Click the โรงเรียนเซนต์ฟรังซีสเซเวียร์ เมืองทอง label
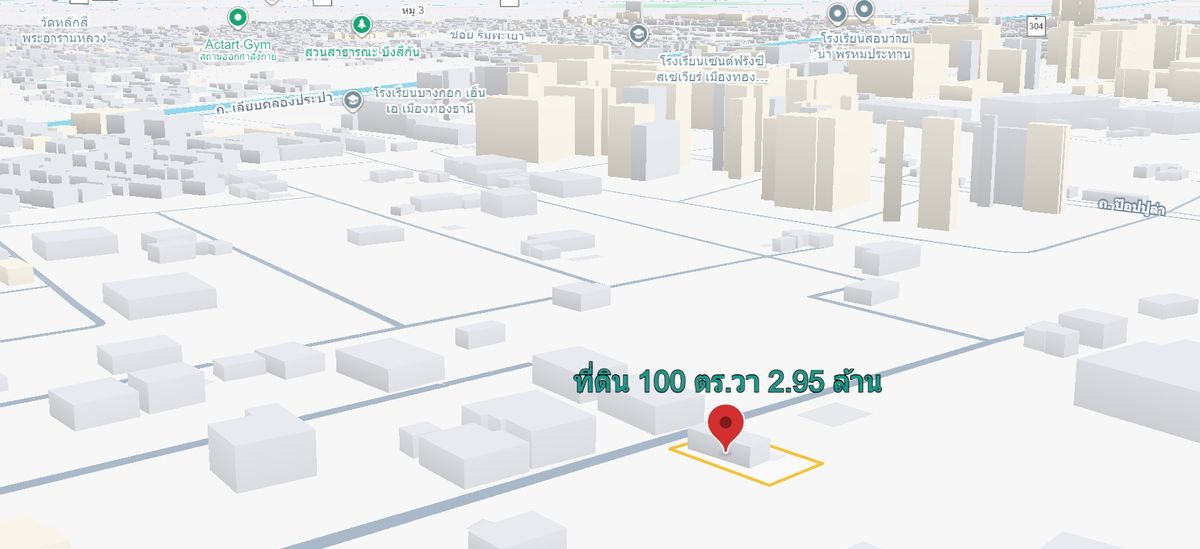 [712, 68]
